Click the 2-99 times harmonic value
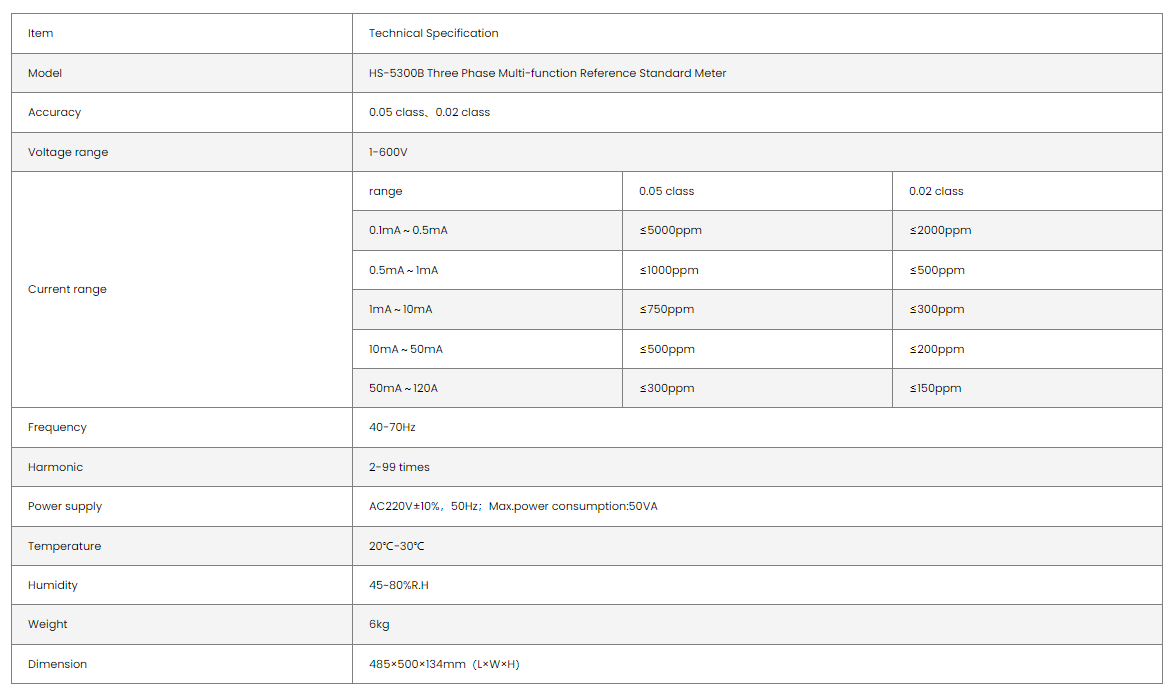This screenshot has width=1176, height=693. coord(399,467)
